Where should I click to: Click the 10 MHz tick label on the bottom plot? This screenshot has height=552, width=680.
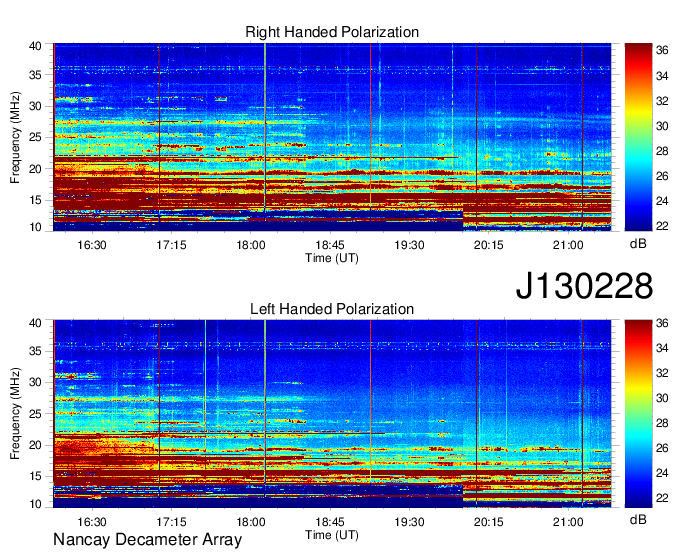[x=35, y=504]
